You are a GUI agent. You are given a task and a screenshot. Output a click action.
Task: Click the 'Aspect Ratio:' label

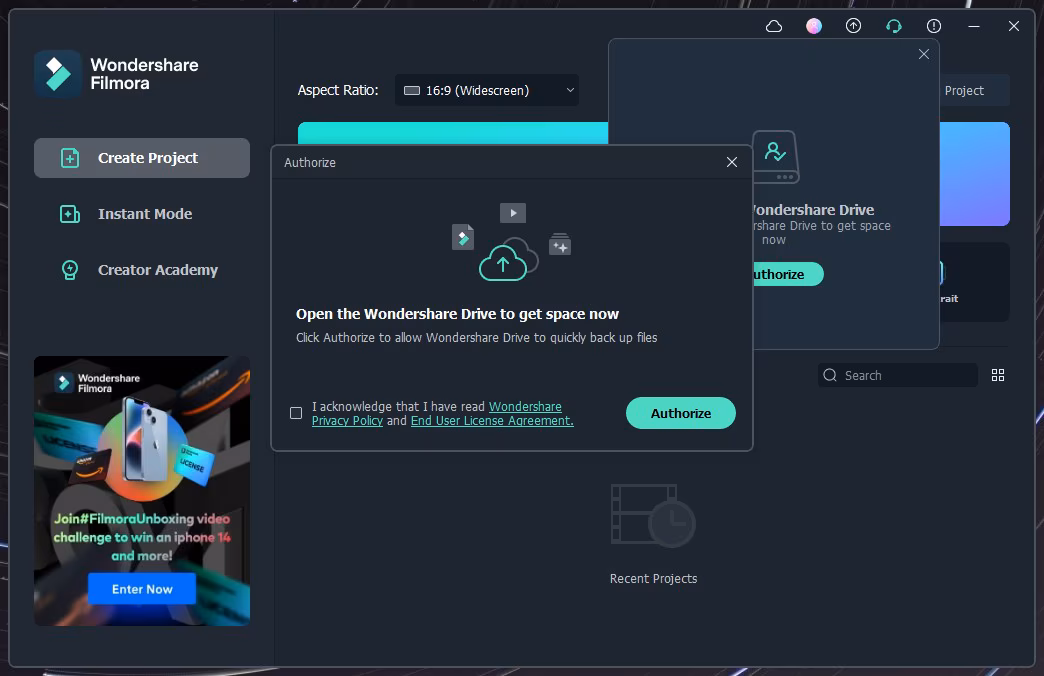[338, 90]
